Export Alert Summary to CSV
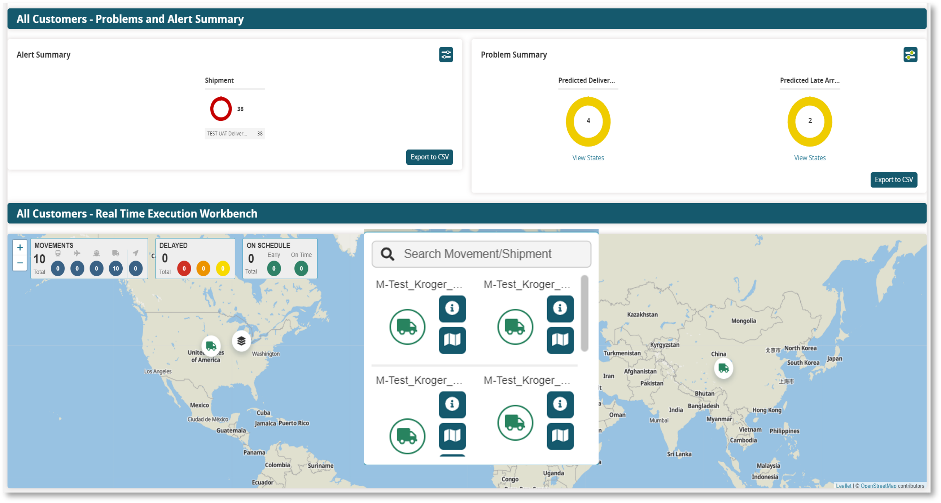 click(x=430, y=157)
